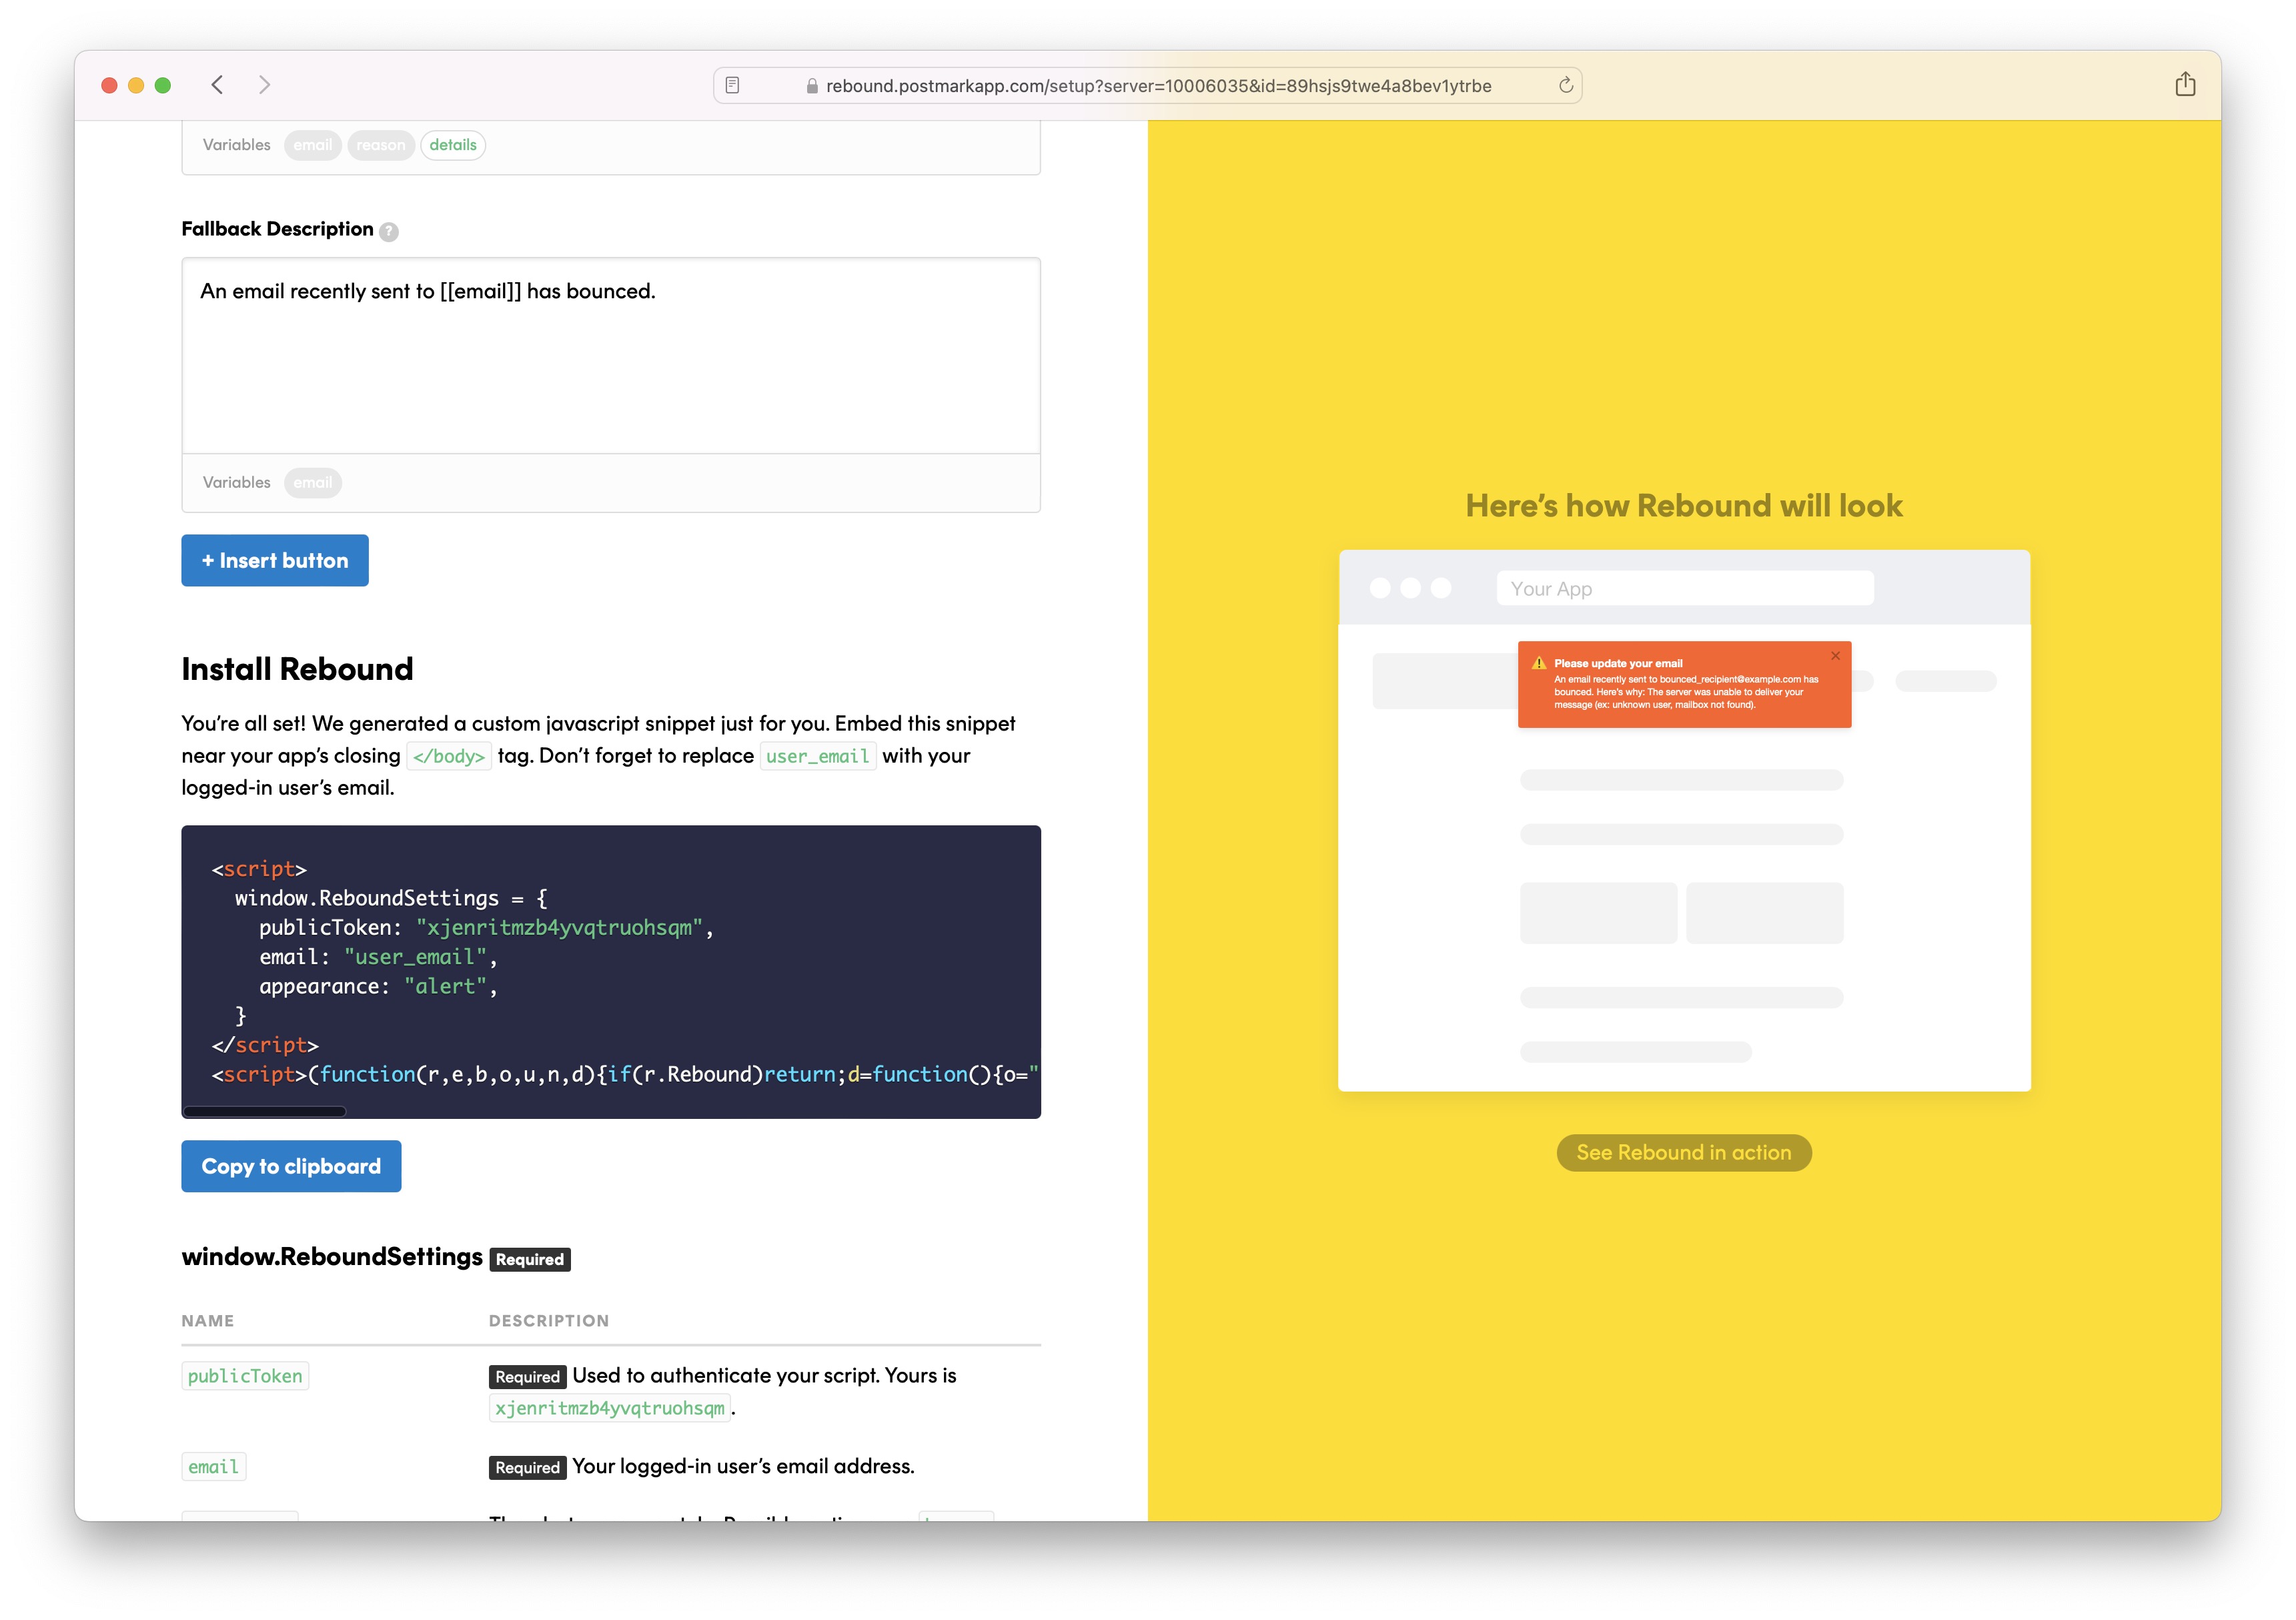This screenshot has height=1620, width=2296.
Task: Click the green full-screen window button
Action: (163, 86)
